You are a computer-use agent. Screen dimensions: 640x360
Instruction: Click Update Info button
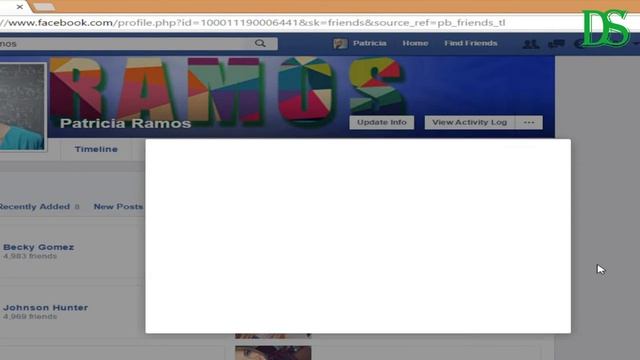(382, 122)
